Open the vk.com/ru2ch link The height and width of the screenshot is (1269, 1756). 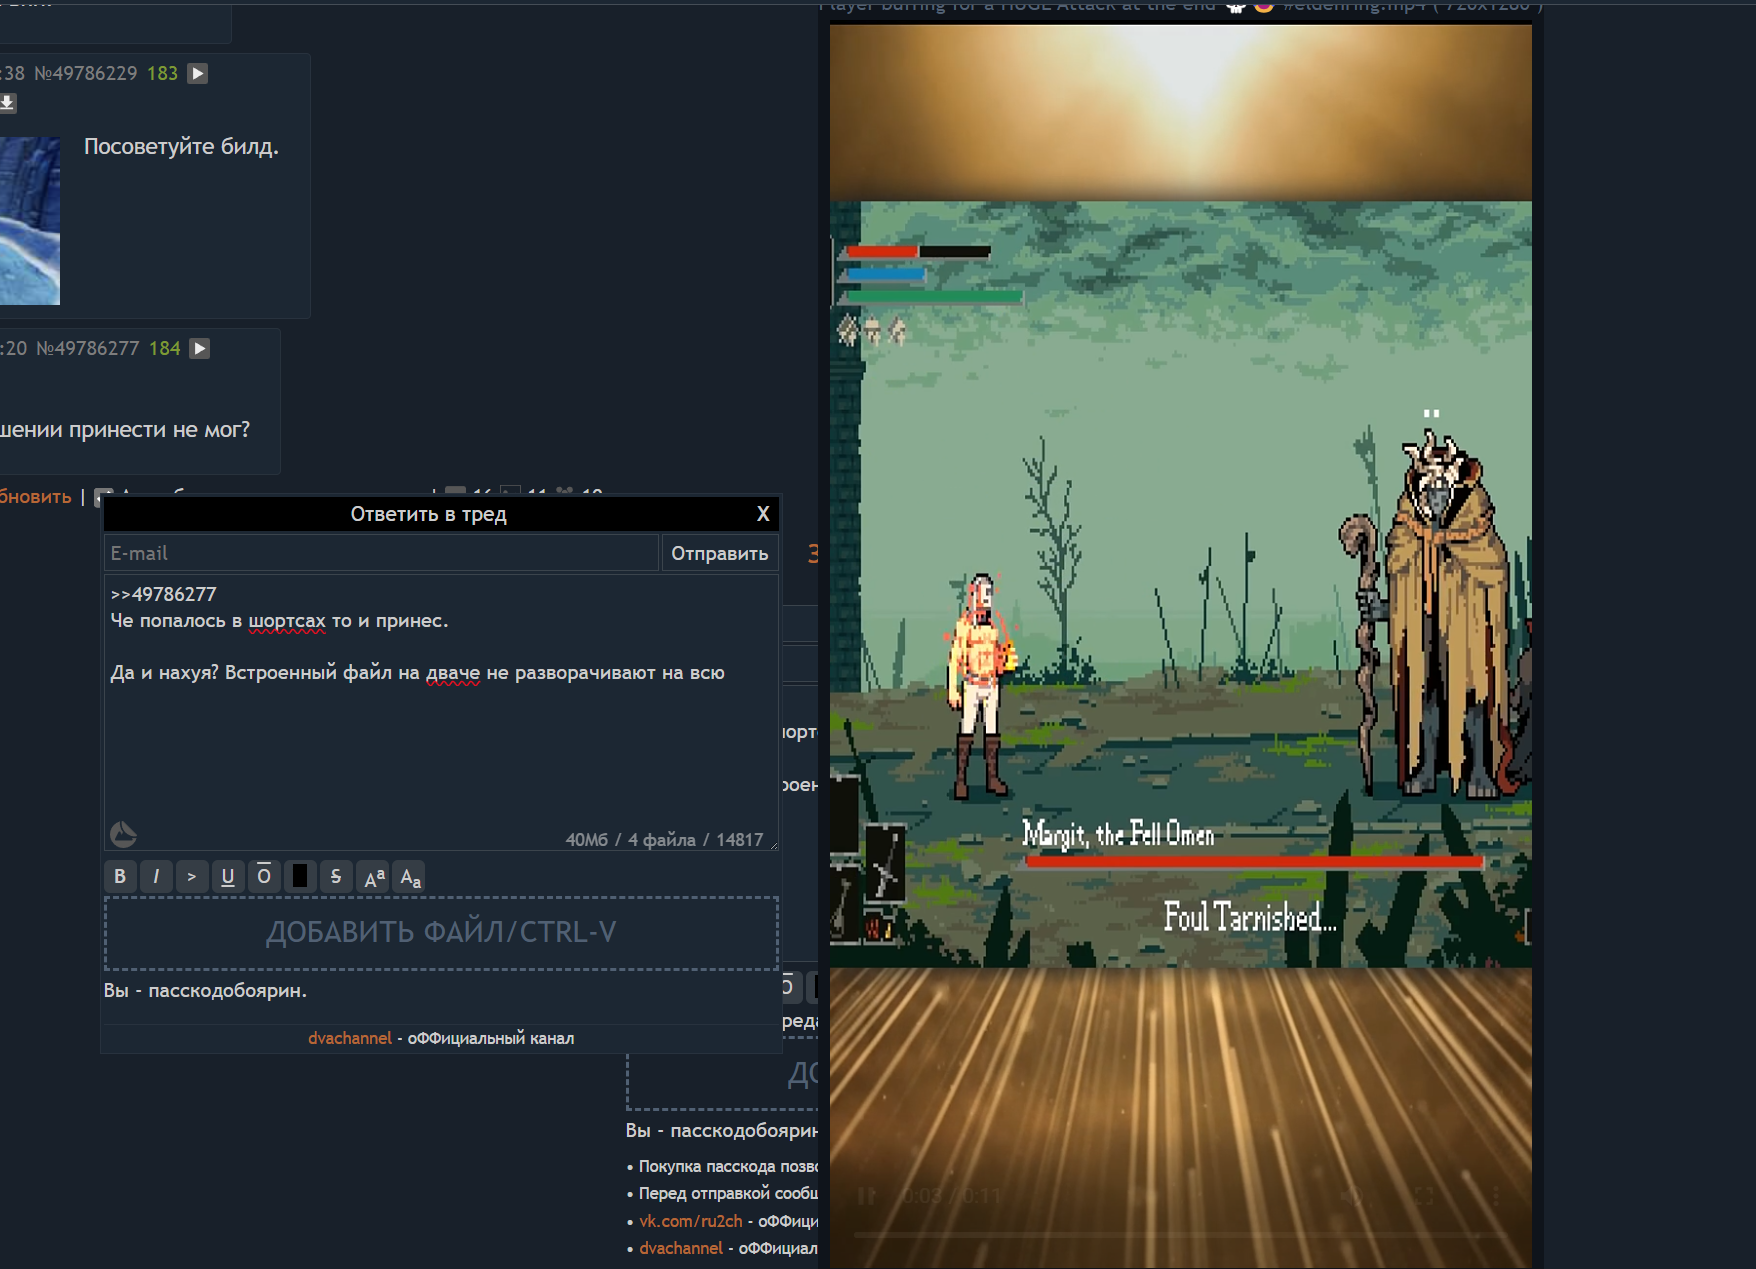click(691, 1221)
